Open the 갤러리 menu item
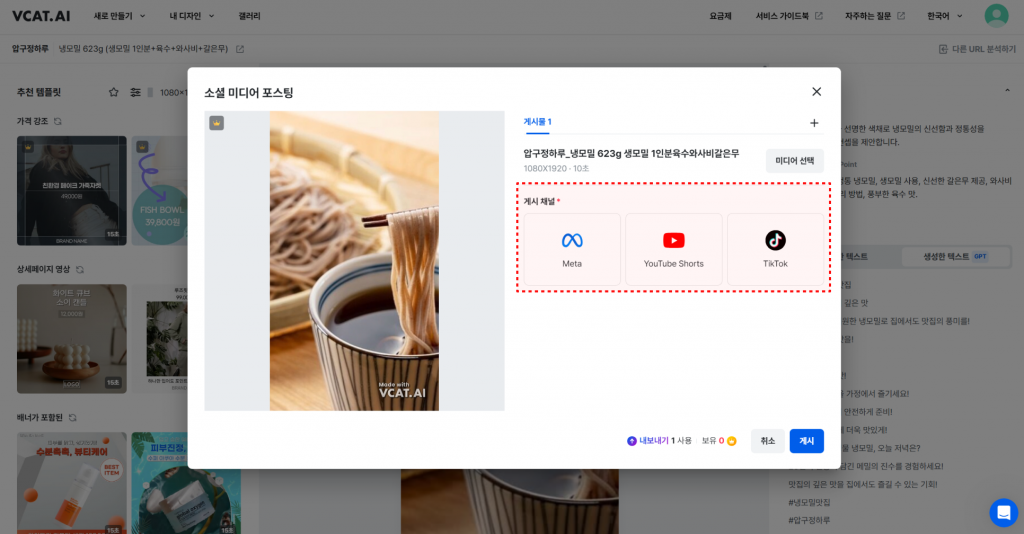The width and height of the screenshot is (1024, 534). (249, 16)
